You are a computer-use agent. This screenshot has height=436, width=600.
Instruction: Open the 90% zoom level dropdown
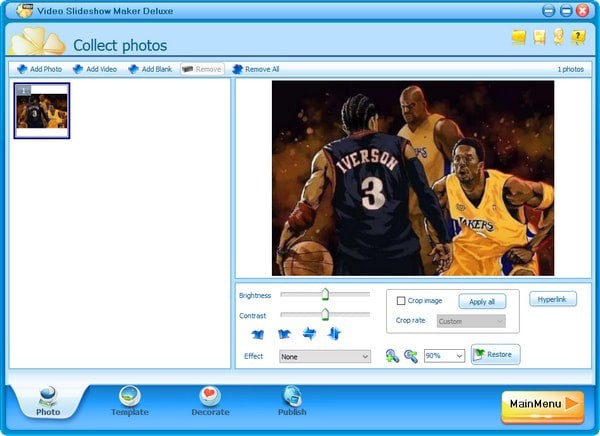[x=444, y=356]
